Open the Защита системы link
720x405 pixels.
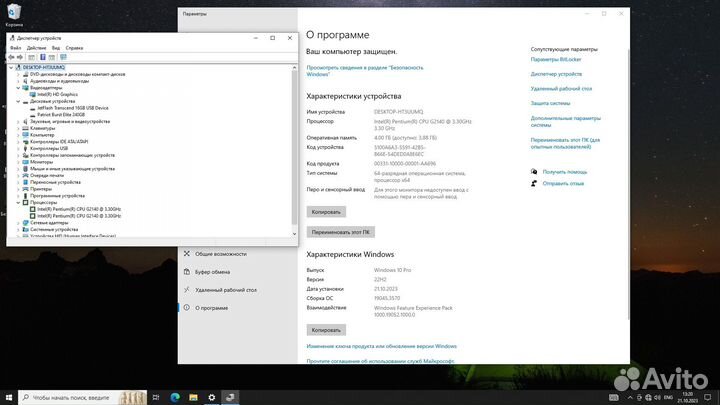[550, 103]
